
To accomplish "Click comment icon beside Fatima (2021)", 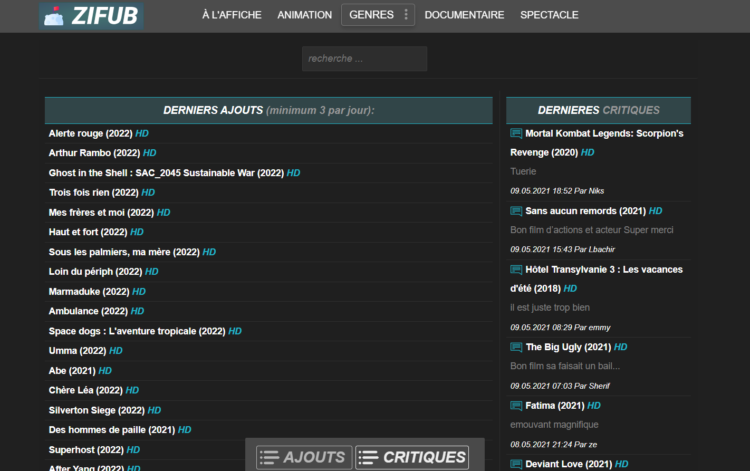I will click(x=516, y=406).
